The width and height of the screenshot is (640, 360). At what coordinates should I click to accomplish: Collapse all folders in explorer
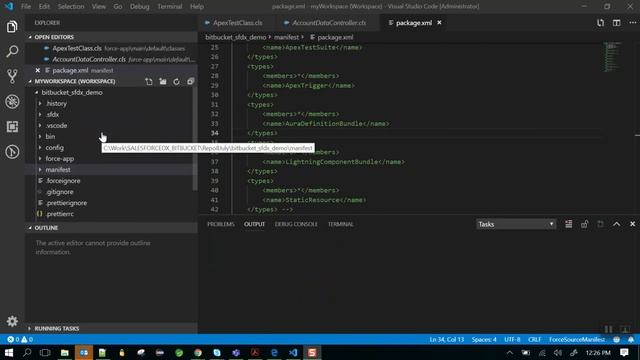coord(190,82)
